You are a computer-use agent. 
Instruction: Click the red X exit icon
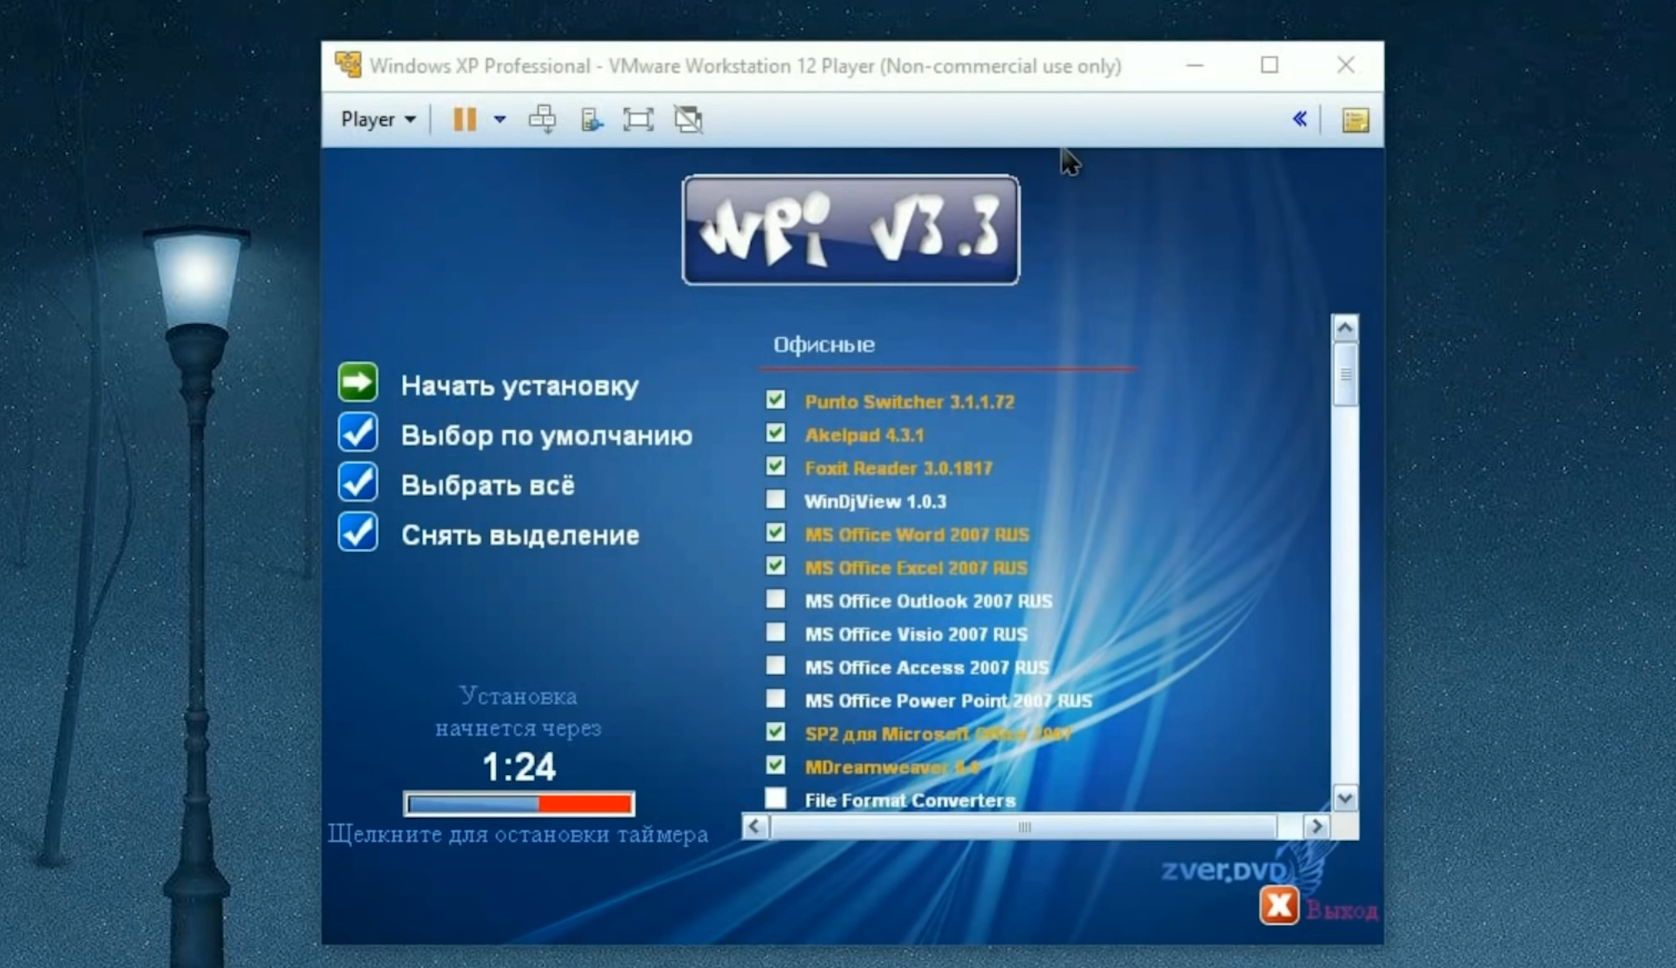(1279, 906)
